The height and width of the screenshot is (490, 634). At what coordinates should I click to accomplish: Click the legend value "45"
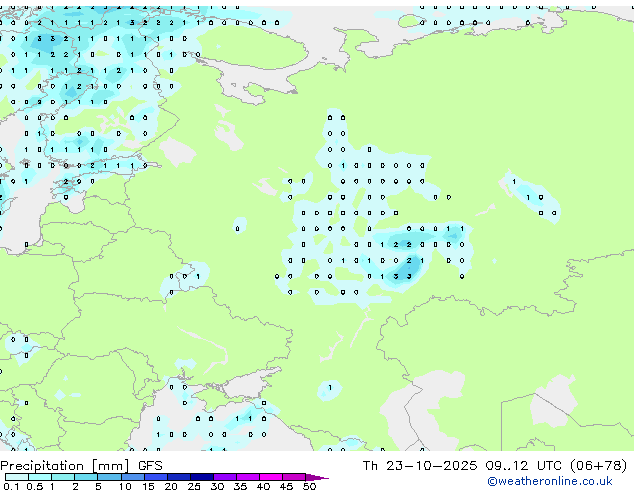pos(287,486)
